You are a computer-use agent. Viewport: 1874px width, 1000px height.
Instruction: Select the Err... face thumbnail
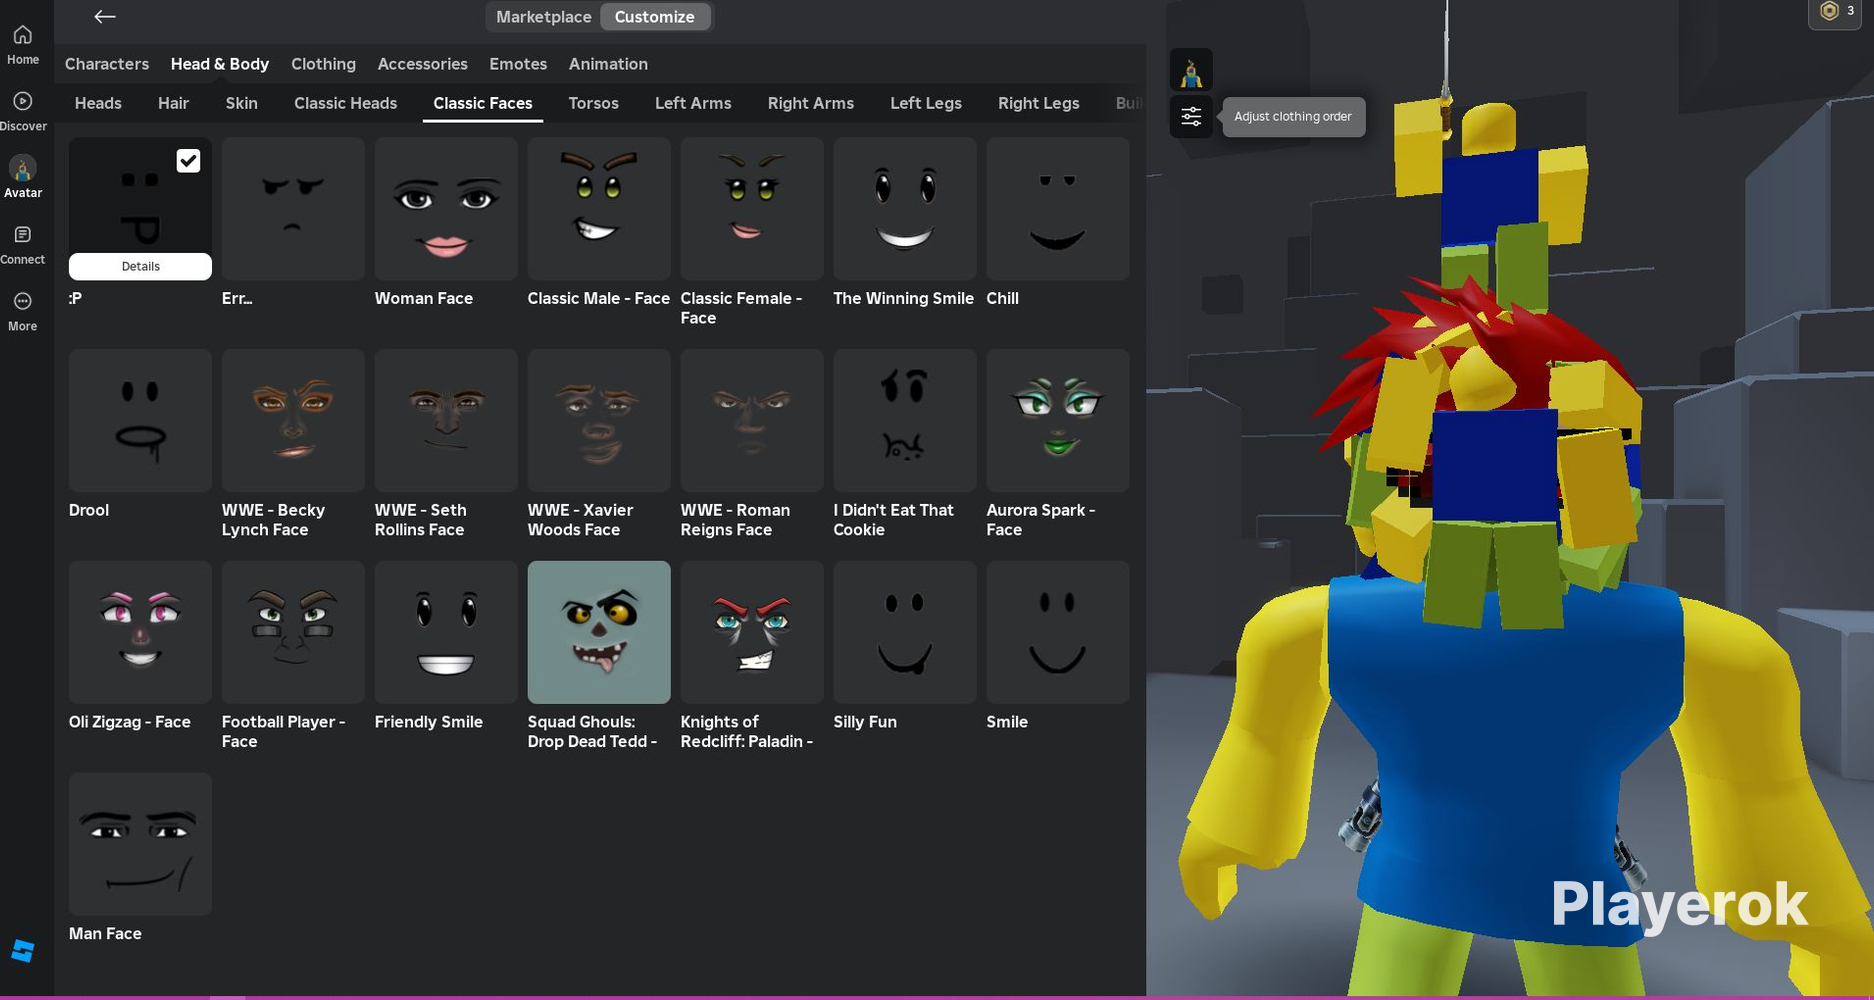point(293,209)
